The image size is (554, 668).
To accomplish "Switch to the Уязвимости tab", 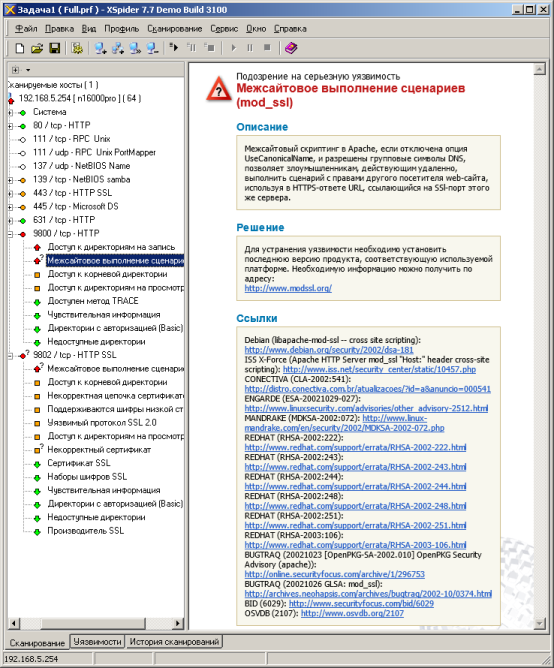I will pyautogui.click(x=97, y=642).
